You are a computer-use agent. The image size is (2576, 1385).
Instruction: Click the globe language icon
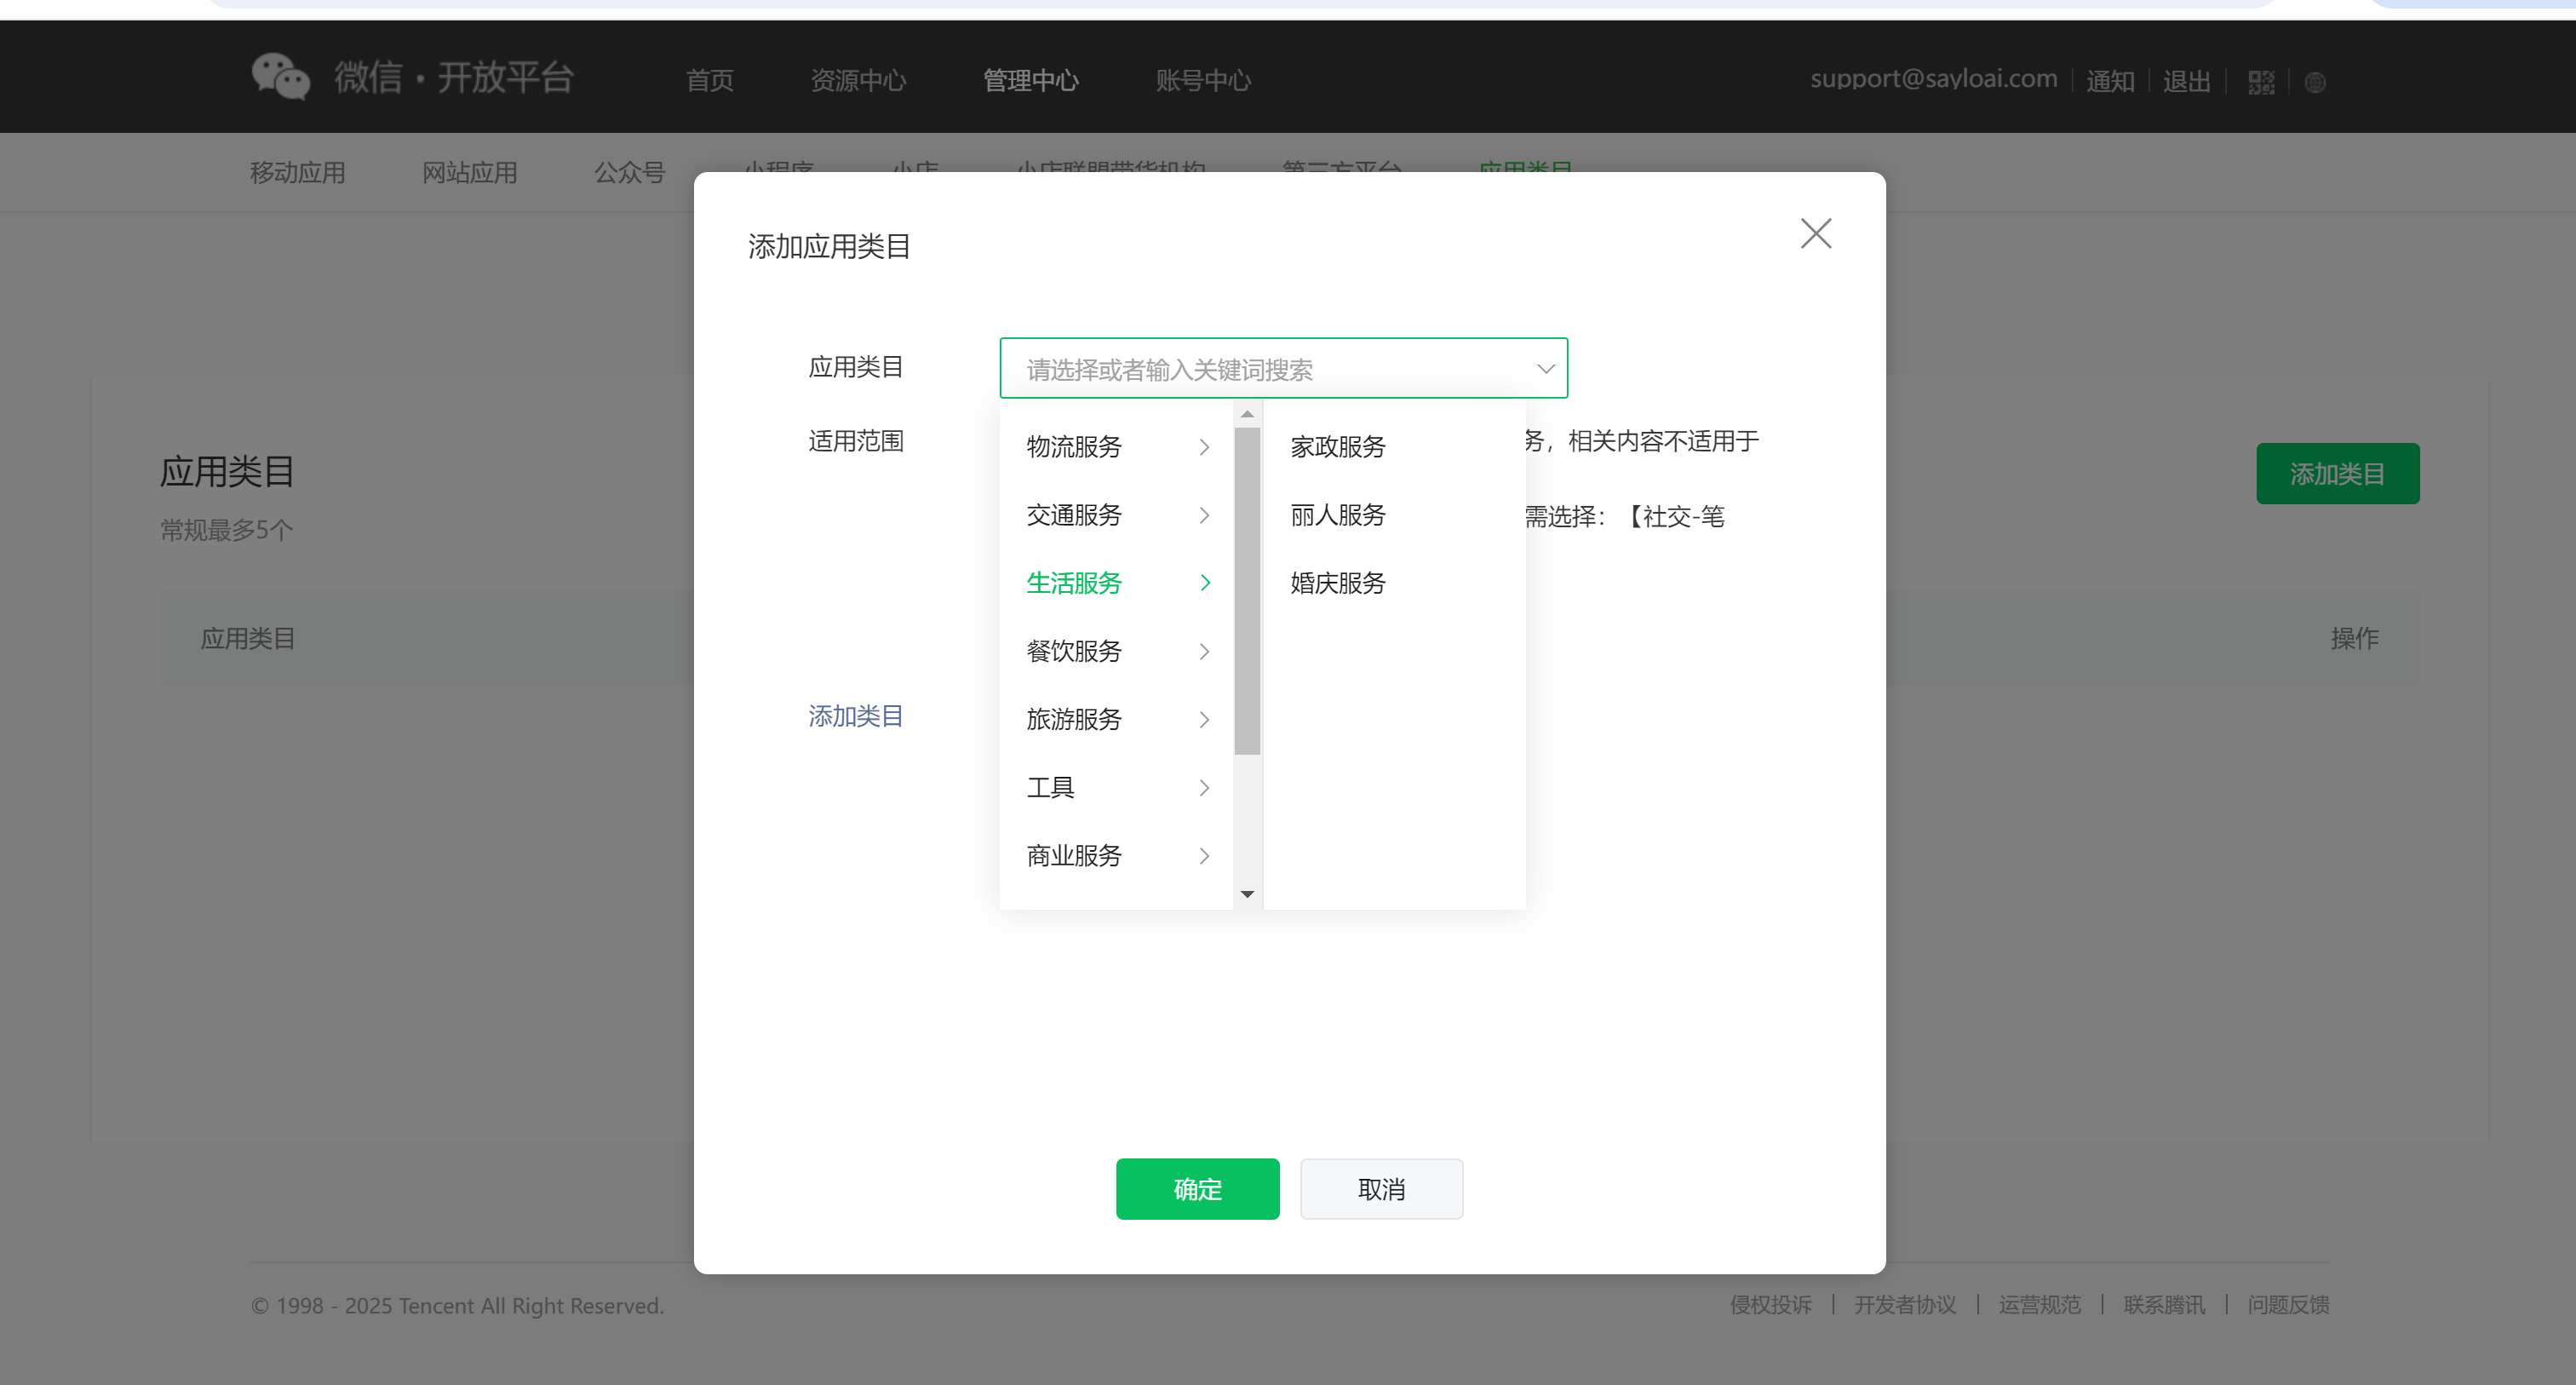2315,82
